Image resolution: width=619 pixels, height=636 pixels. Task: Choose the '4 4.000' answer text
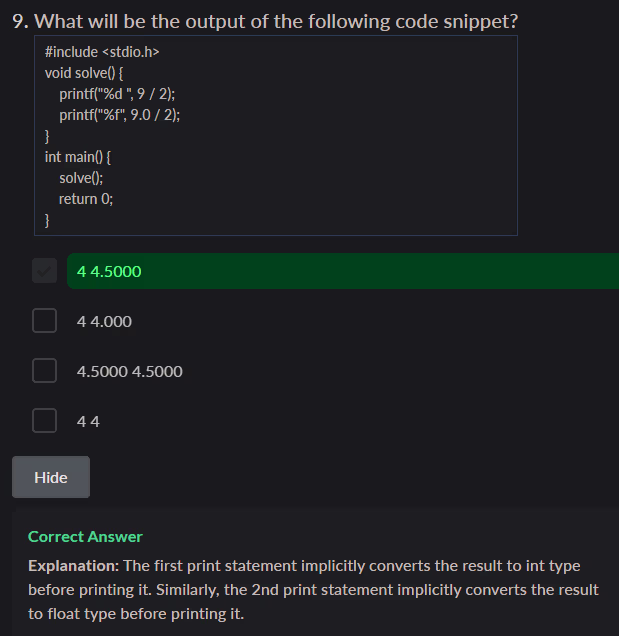(x=104, y=321)
